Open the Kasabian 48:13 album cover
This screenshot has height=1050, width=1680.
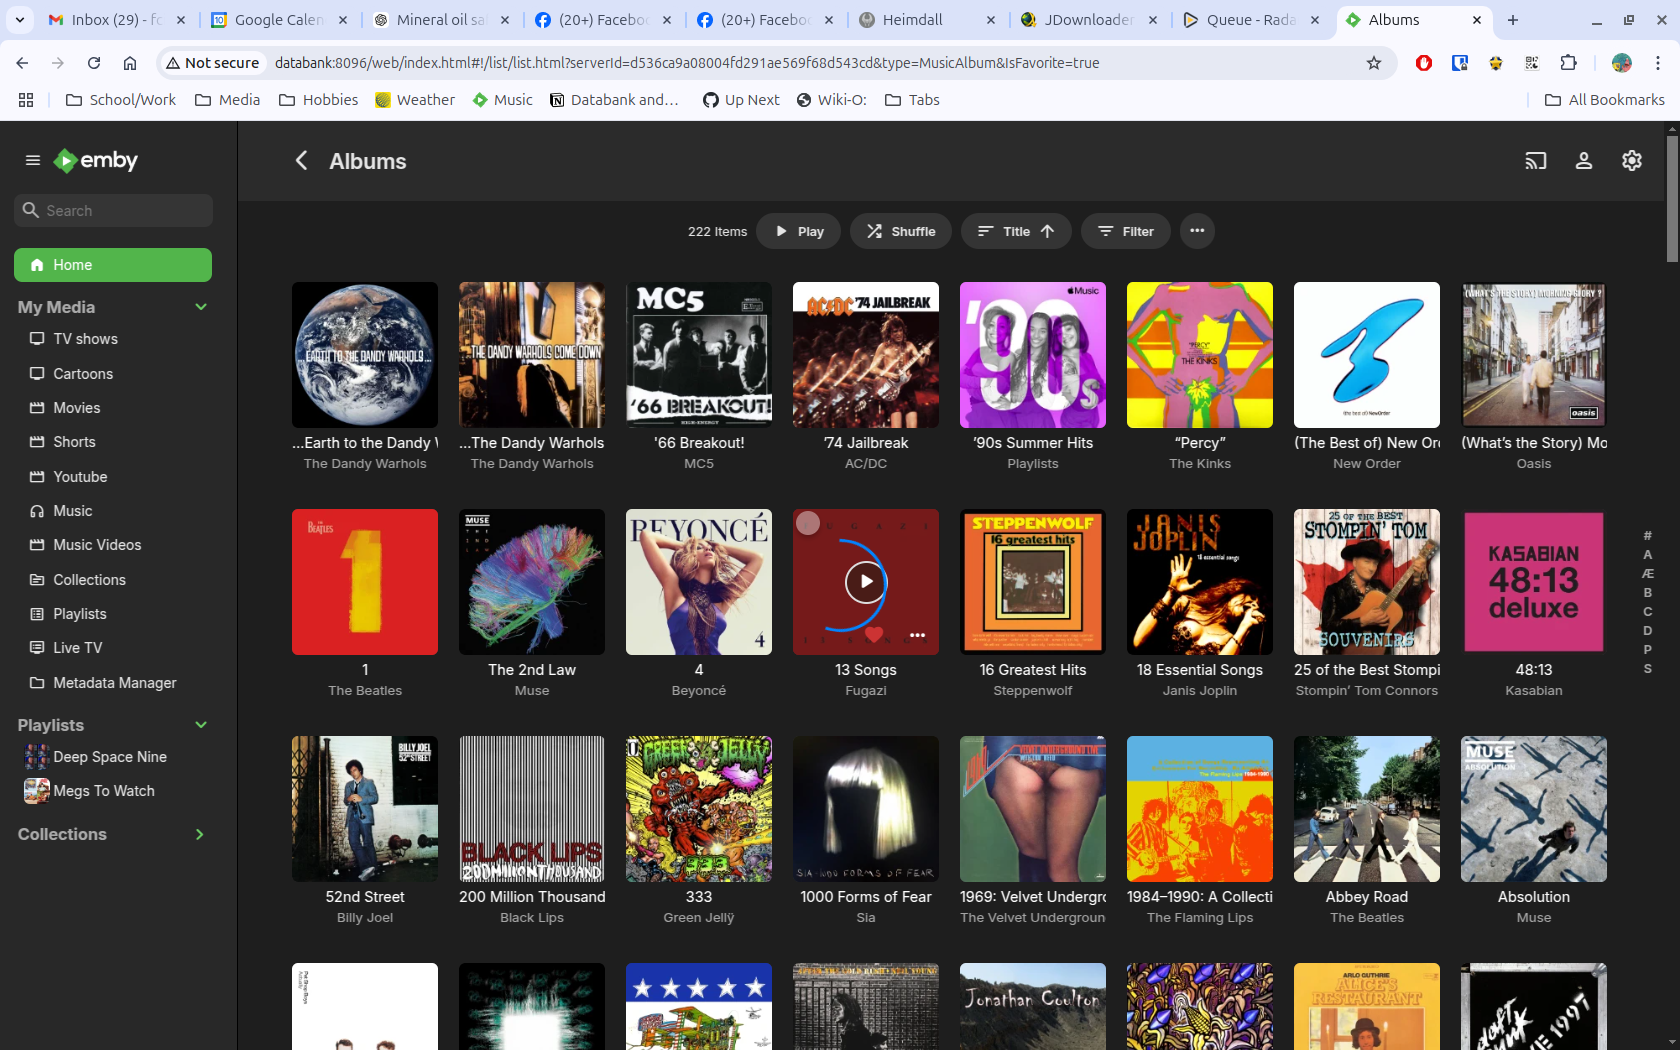point(1534,582)
